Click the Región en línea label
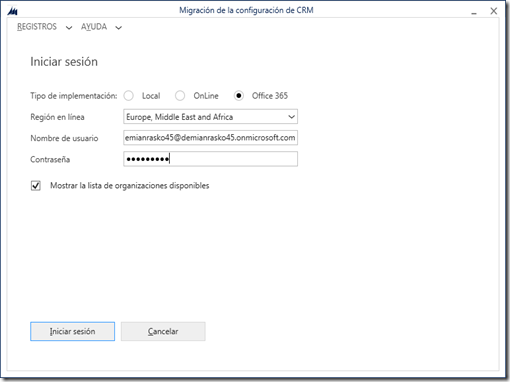This screenshot has width=510, height=382. point(57,117)
